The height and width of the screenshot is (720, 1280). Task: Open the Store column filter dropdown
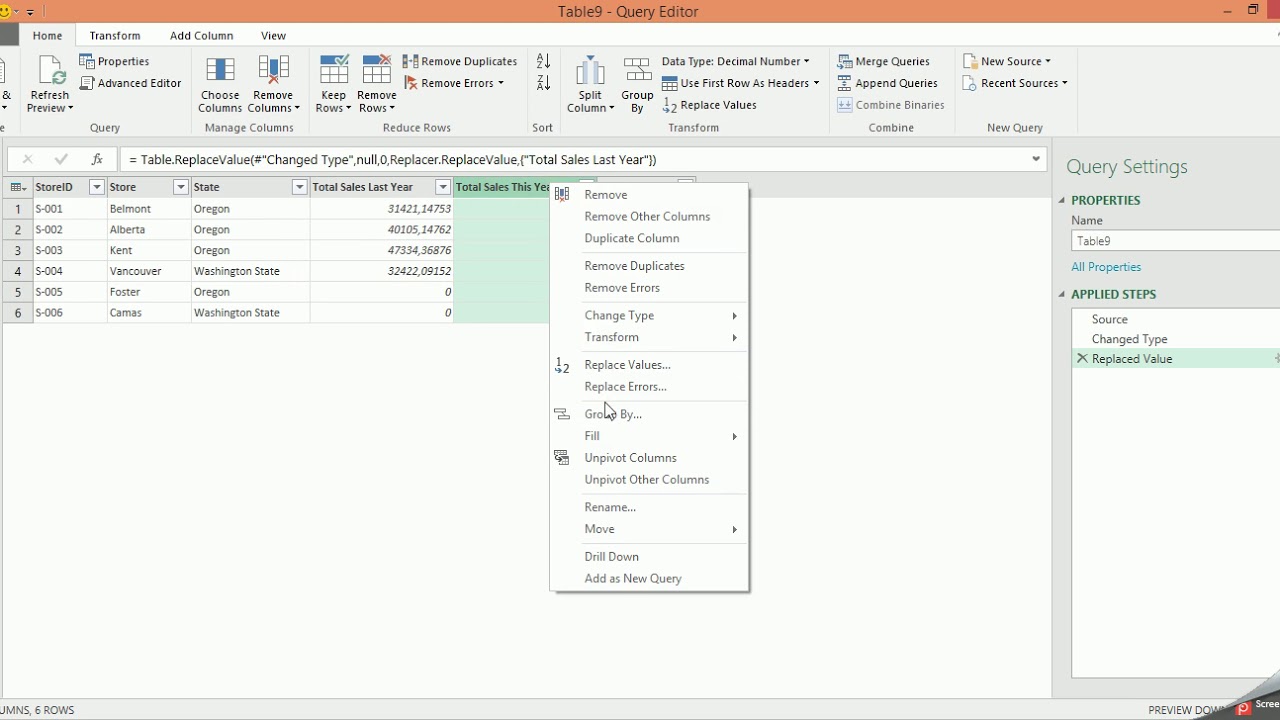(x=181, y=188)
